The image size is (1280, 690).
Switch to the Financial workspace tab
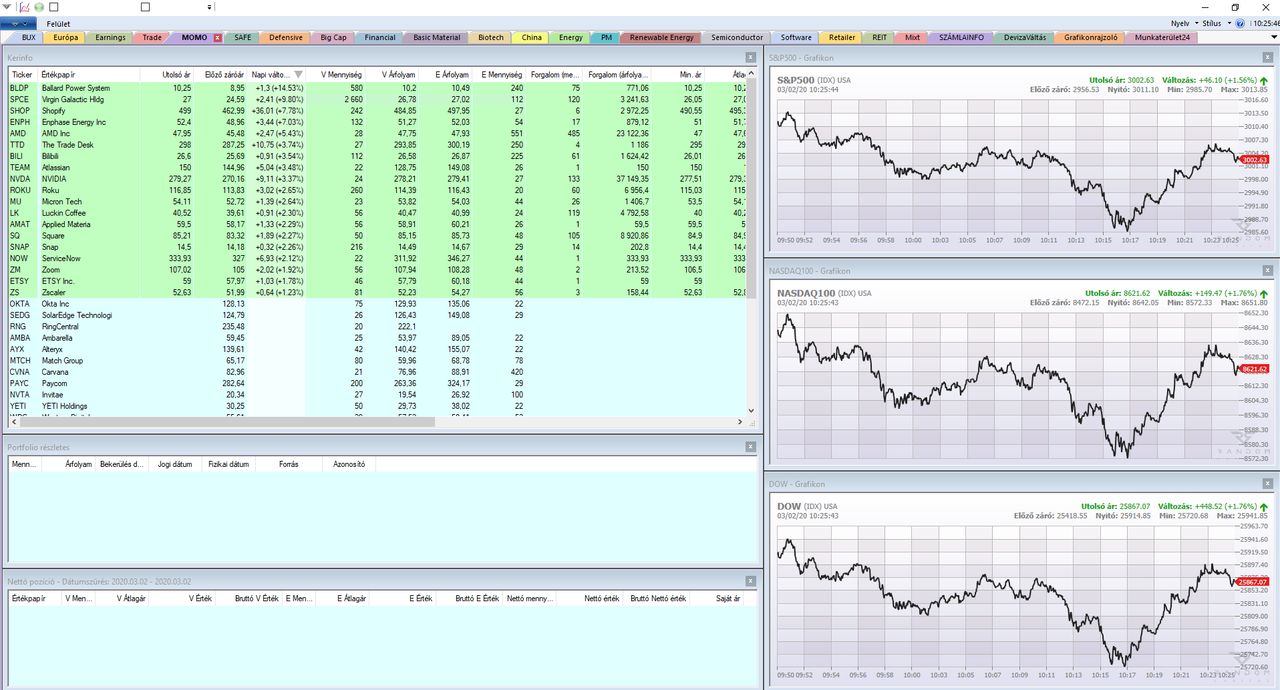(x=380, y=38)
